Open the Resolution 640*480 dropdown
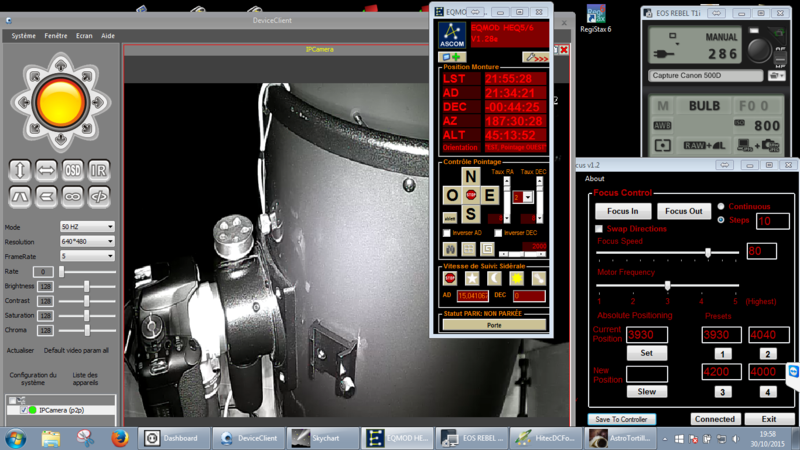This screenshot has height=450, width=800. [x=87, y=241]
